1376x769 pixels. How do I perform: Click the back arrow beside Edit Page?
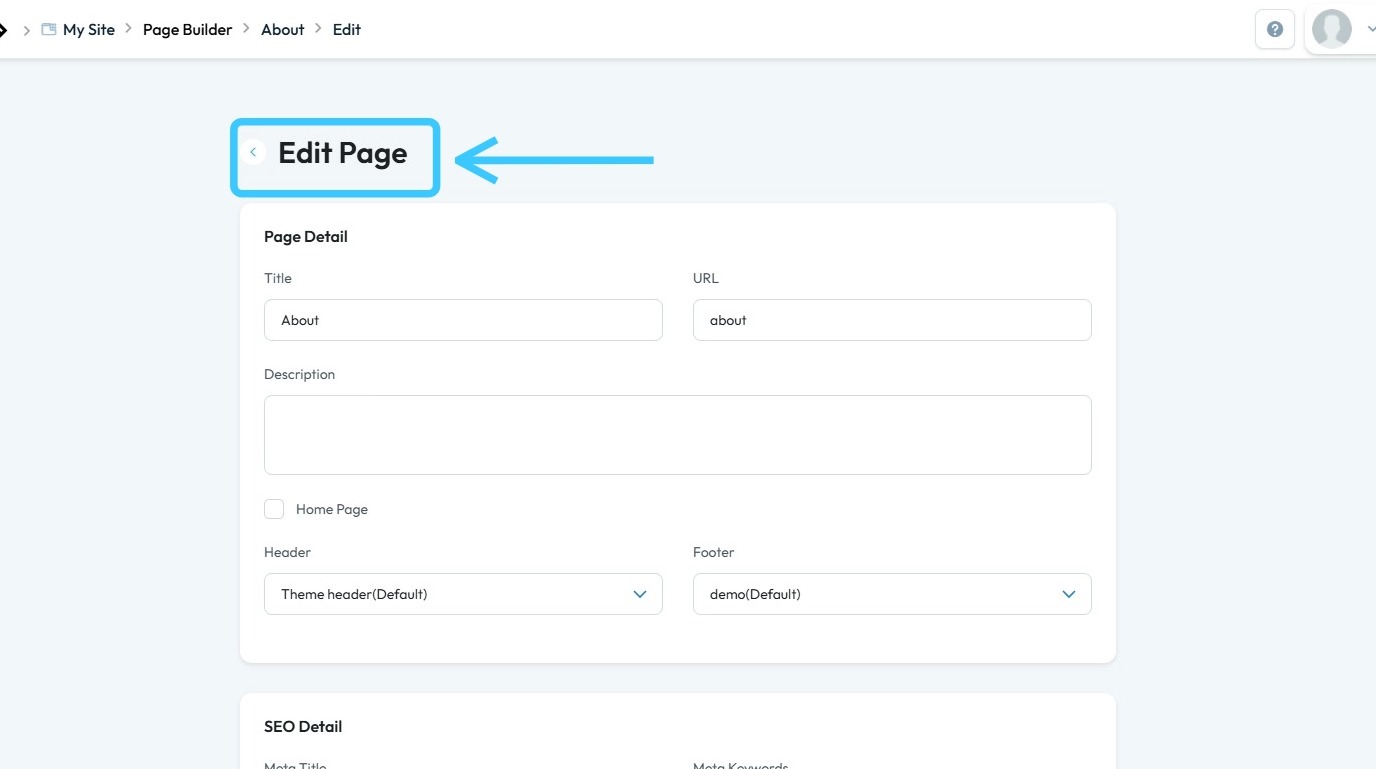[x=253, y=152]
